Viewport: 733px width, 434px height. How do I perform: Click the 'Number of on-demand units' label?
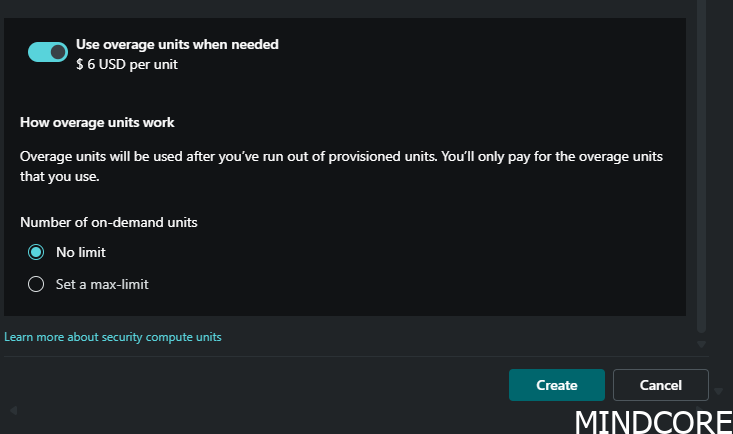tap(109, 222)
